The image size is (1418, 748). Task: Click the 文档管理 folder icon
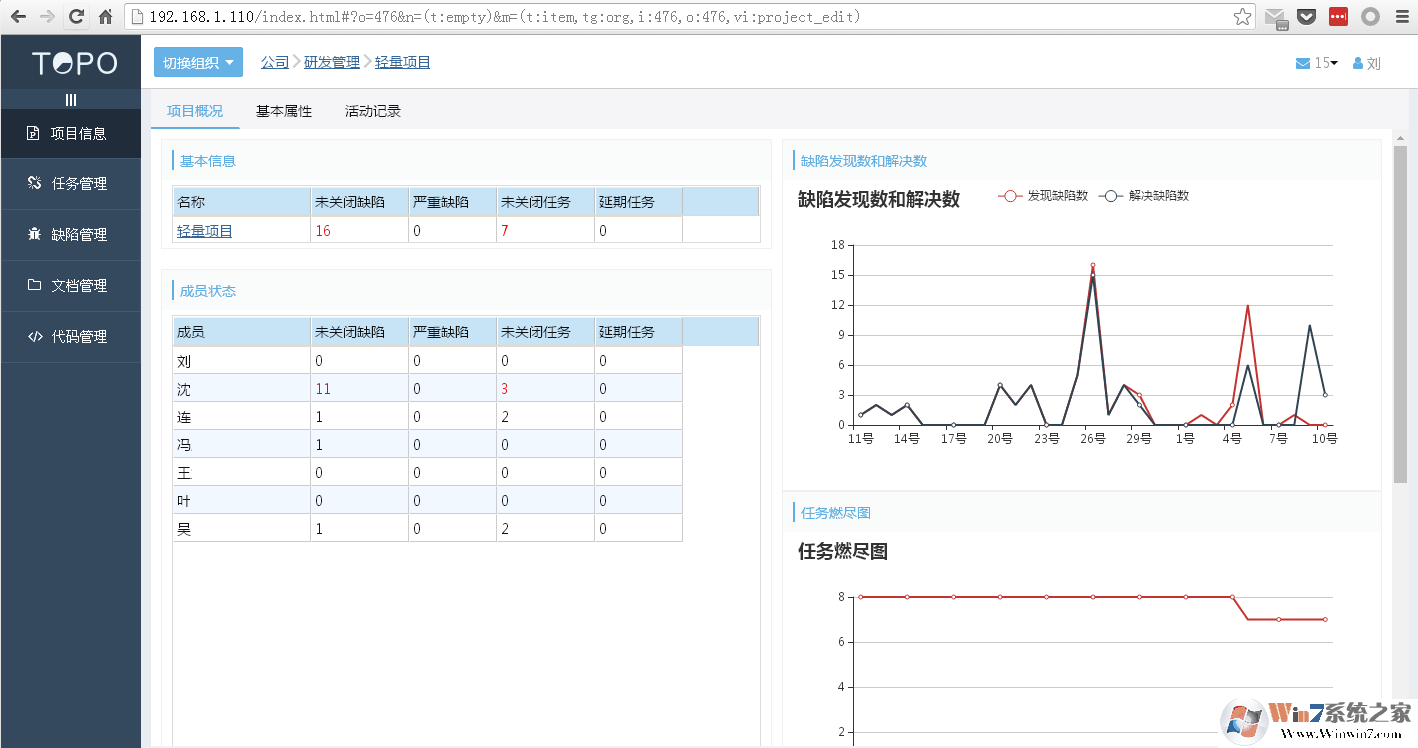coord(32,285)
